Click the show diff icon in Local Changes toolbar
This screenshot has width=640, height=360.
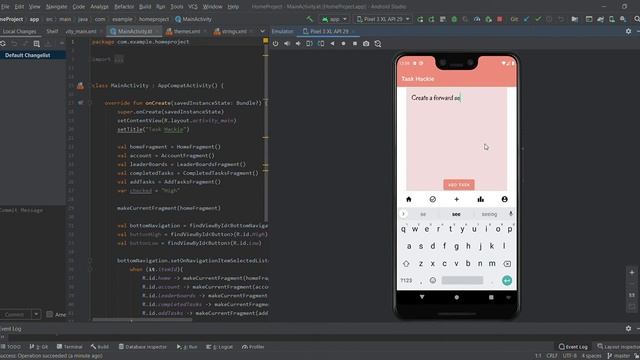37,43
